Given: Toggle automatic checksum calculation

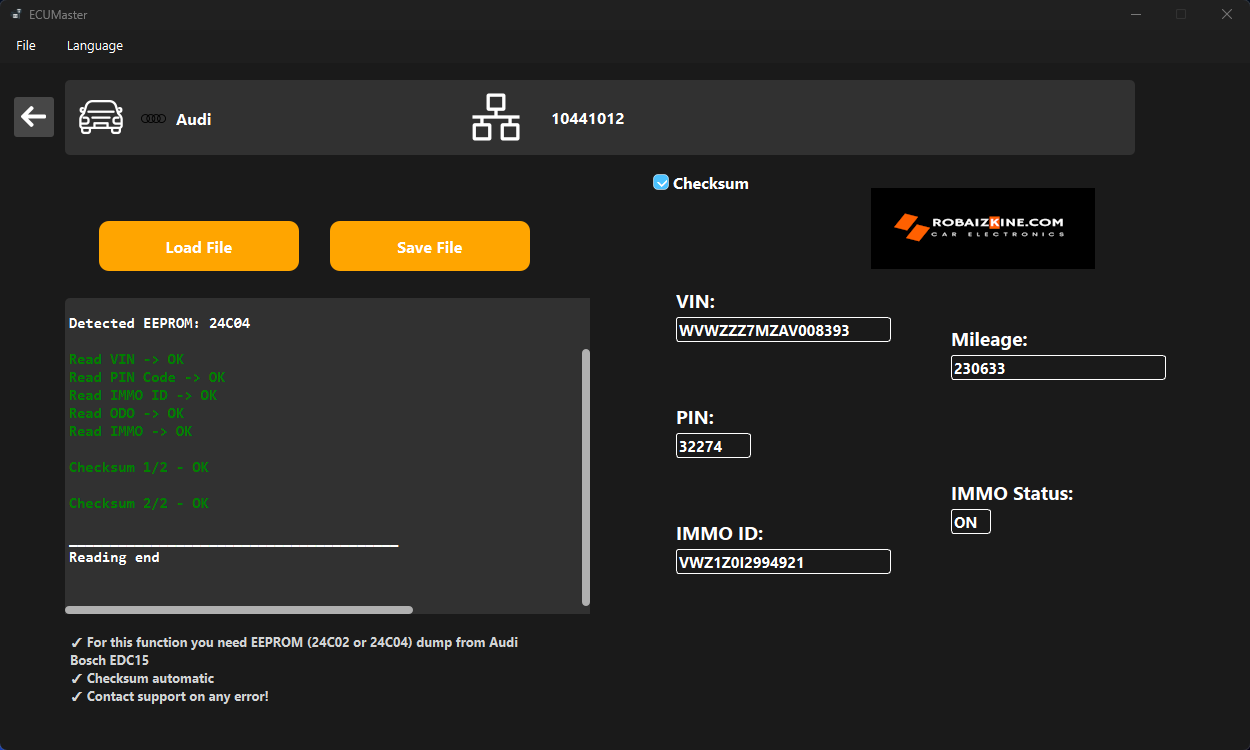Looking at the screenshot, I should point(660,182).
